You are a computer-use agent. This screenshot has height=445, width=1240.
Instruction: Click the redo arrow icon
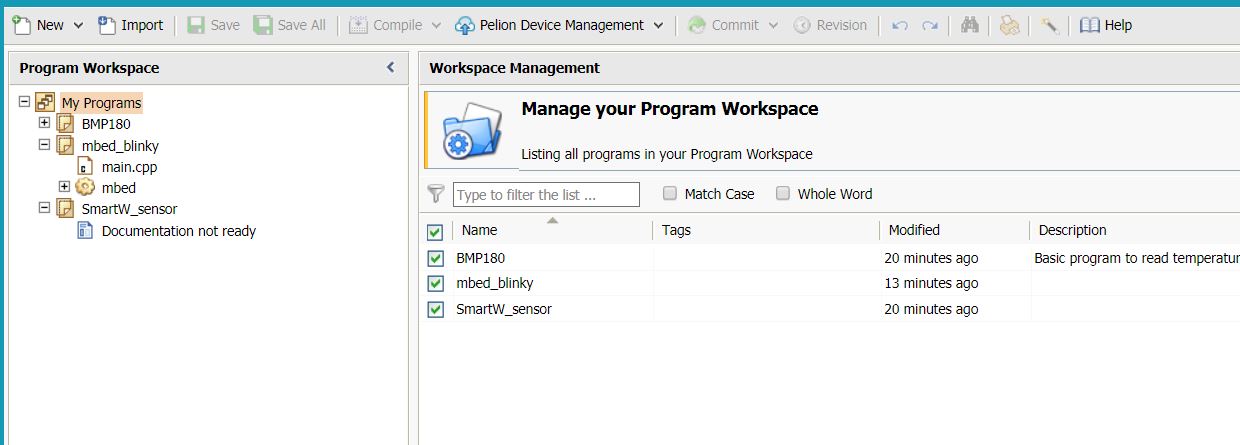930,25
